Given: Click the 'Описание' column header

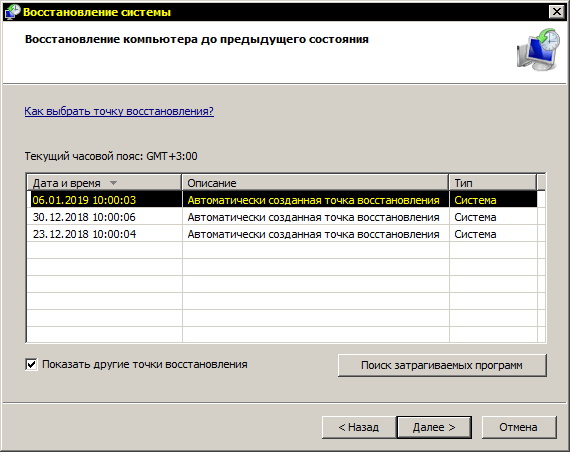Looking at the screenshot, I should click(x=315, y=183).
